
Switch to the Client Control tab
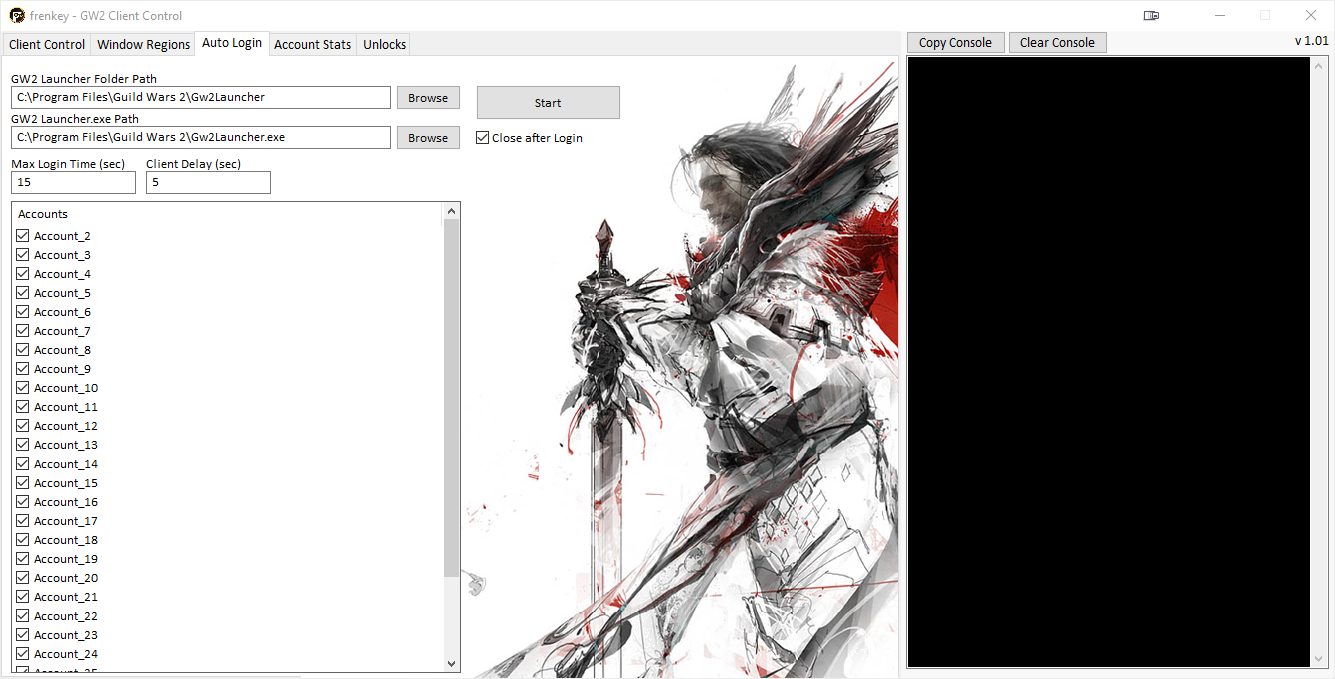tap(47, 45)
